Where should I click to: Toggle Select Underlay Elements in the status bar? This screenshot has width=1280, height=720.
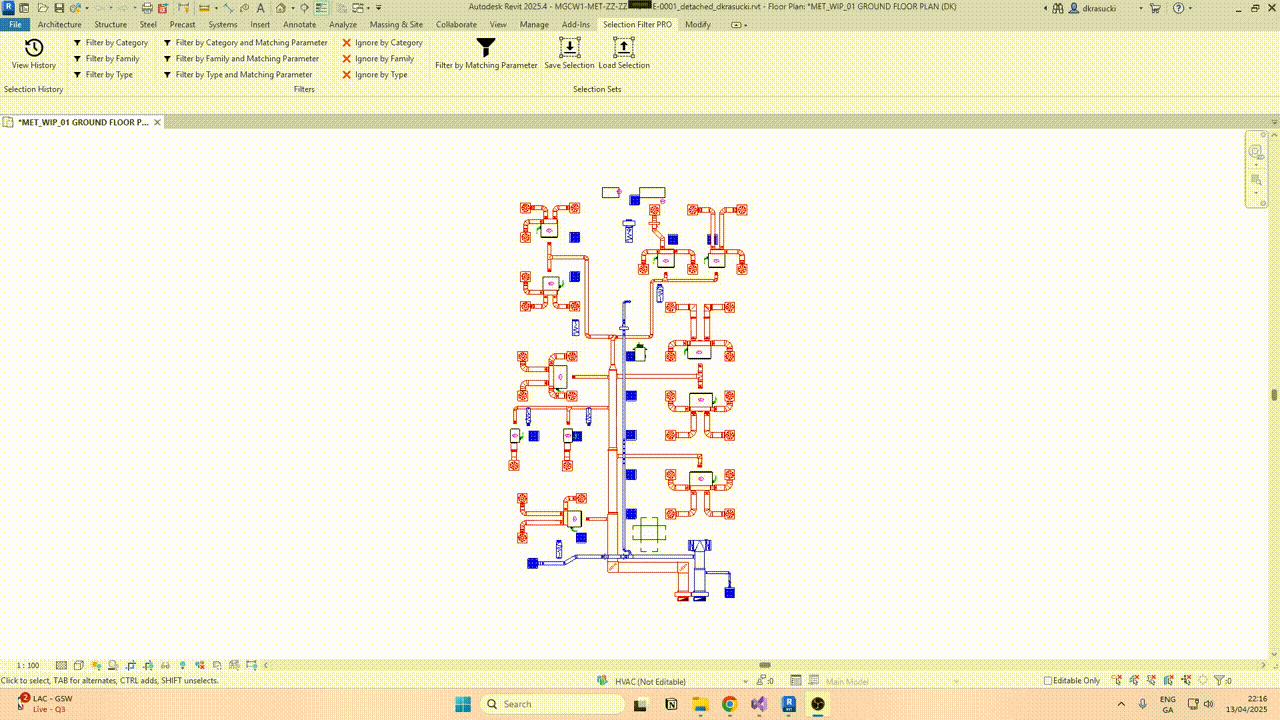1134,681
